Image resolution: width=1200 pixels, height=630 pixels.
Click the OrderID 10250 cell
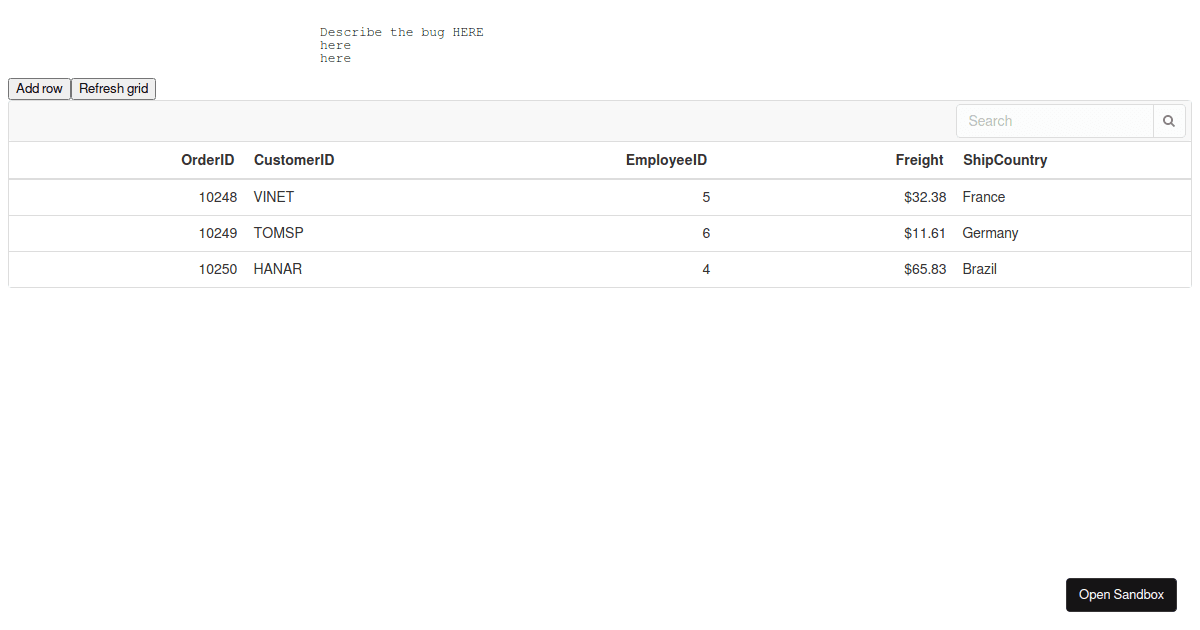(218, 269)
